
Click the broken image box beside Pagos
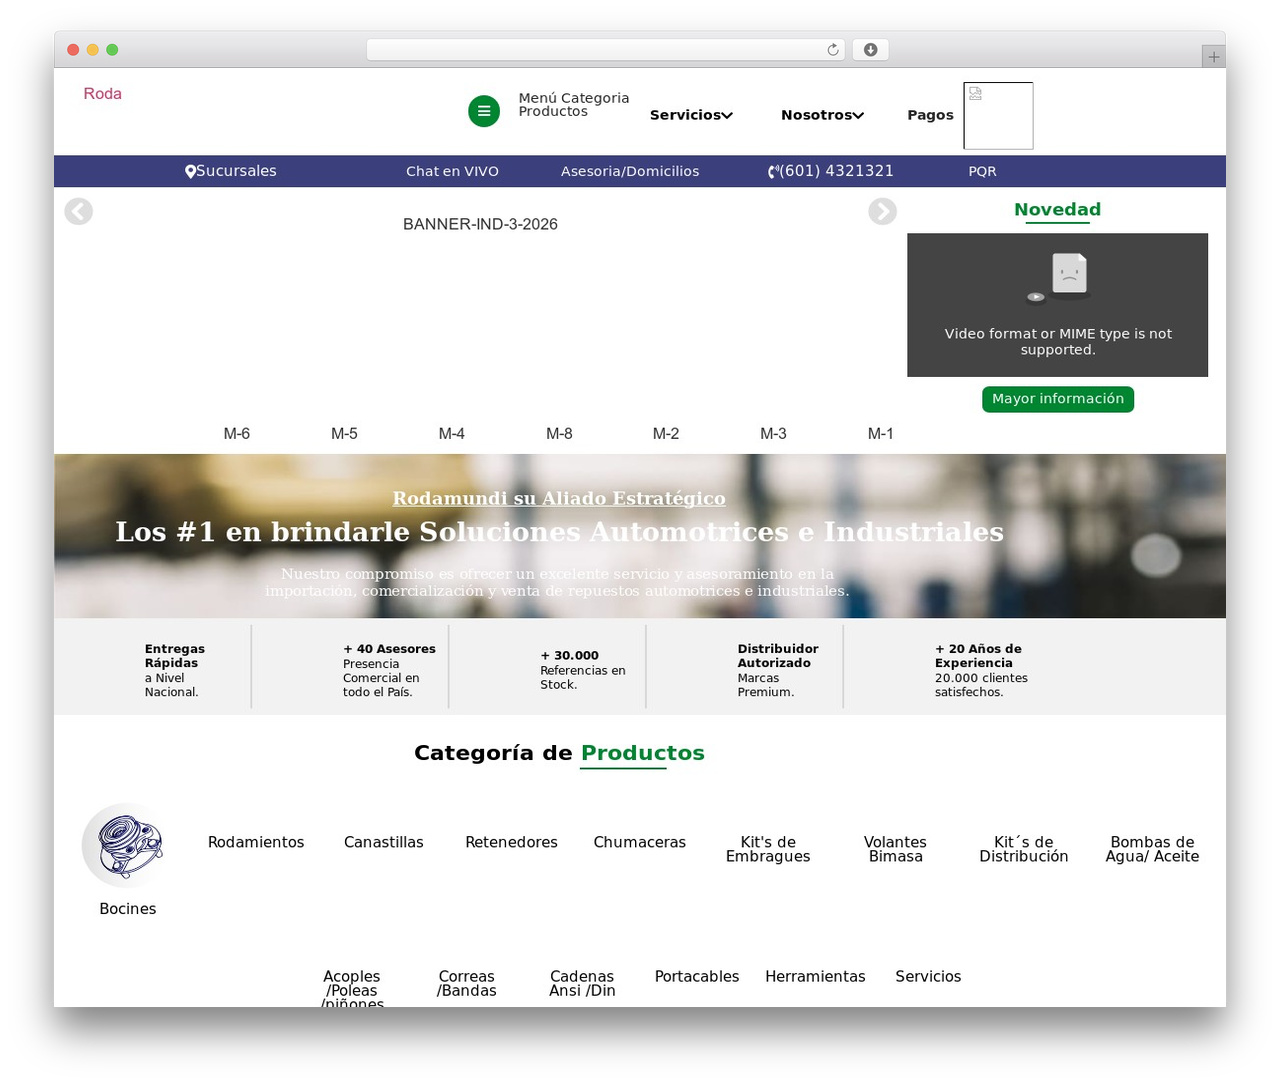998,116
